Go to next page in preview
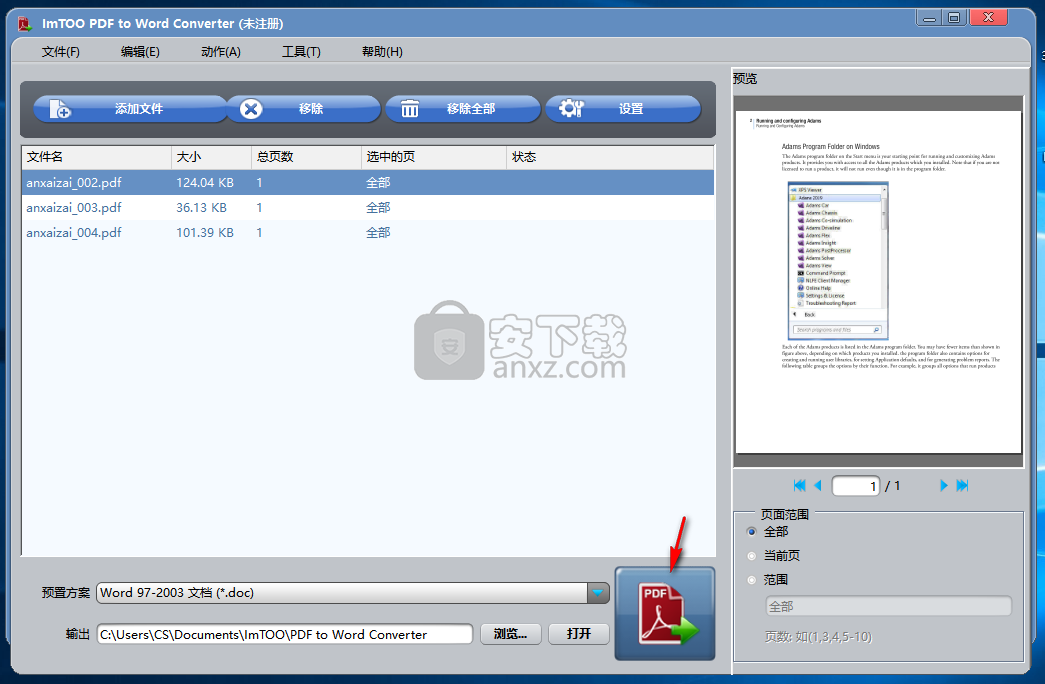 pyautogui.click(x=943, y=486)
